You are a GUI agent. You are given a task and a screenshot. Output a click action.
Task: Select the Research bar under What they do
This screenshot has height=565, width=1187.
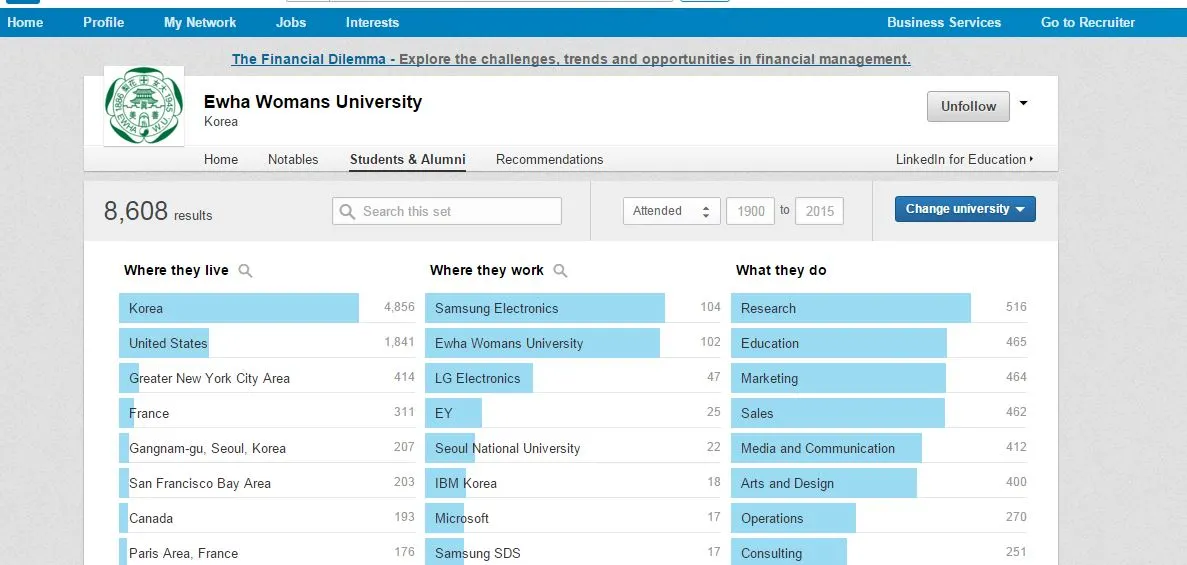point(850,308)
